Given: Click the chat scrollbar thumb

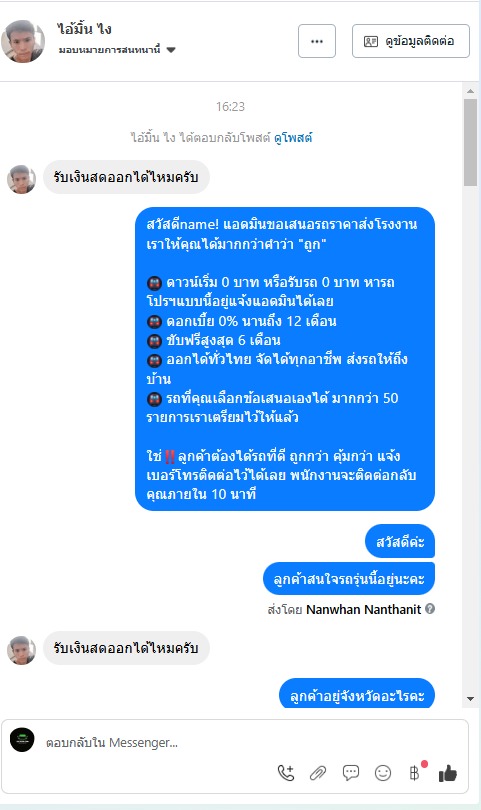Looking at the screenshot, I should point(470,142).
